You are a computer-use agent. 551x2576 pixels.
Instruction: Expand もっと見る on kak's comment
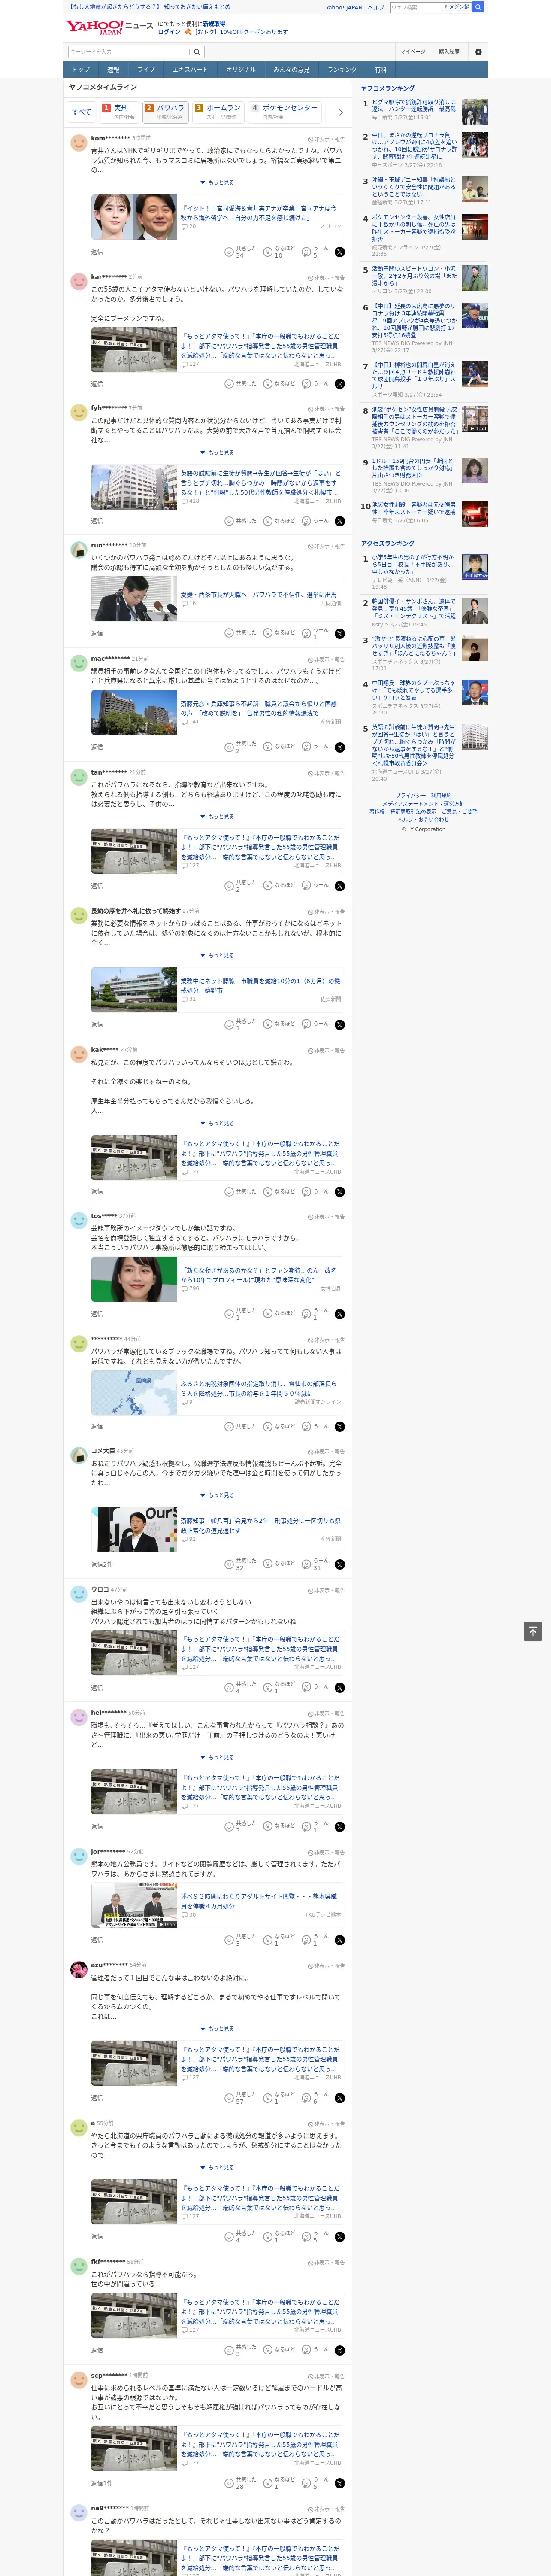[217, 1123]
